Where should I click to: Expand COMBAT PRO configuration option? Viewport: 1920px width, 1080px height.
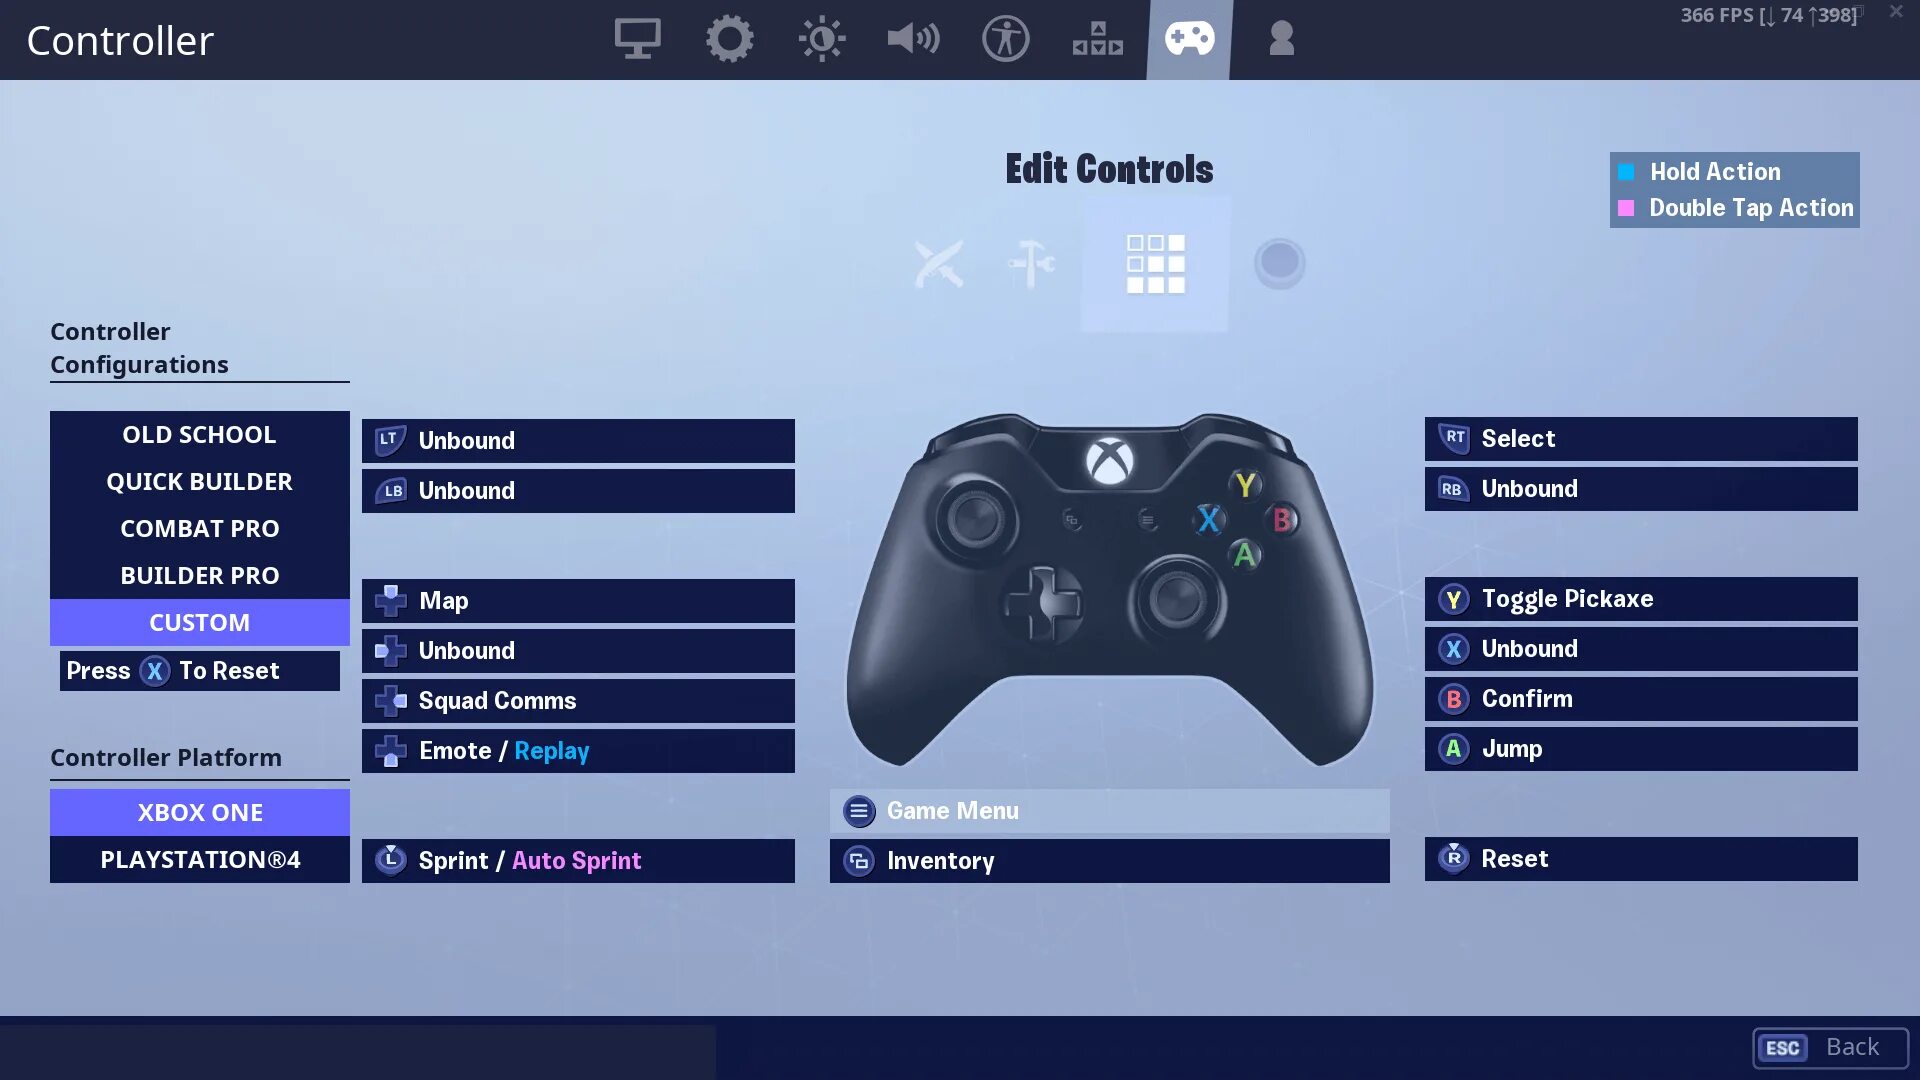tap(199, 527)
